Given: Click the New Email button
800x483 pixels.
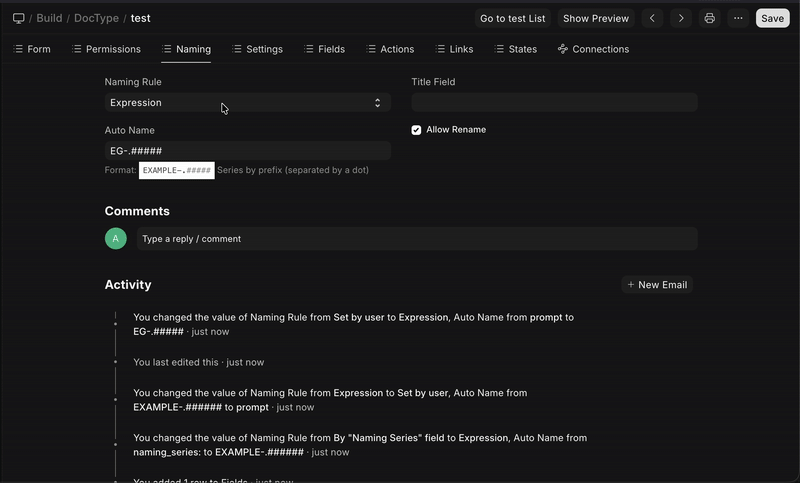Looking at the screenshot, I should 657,285.
